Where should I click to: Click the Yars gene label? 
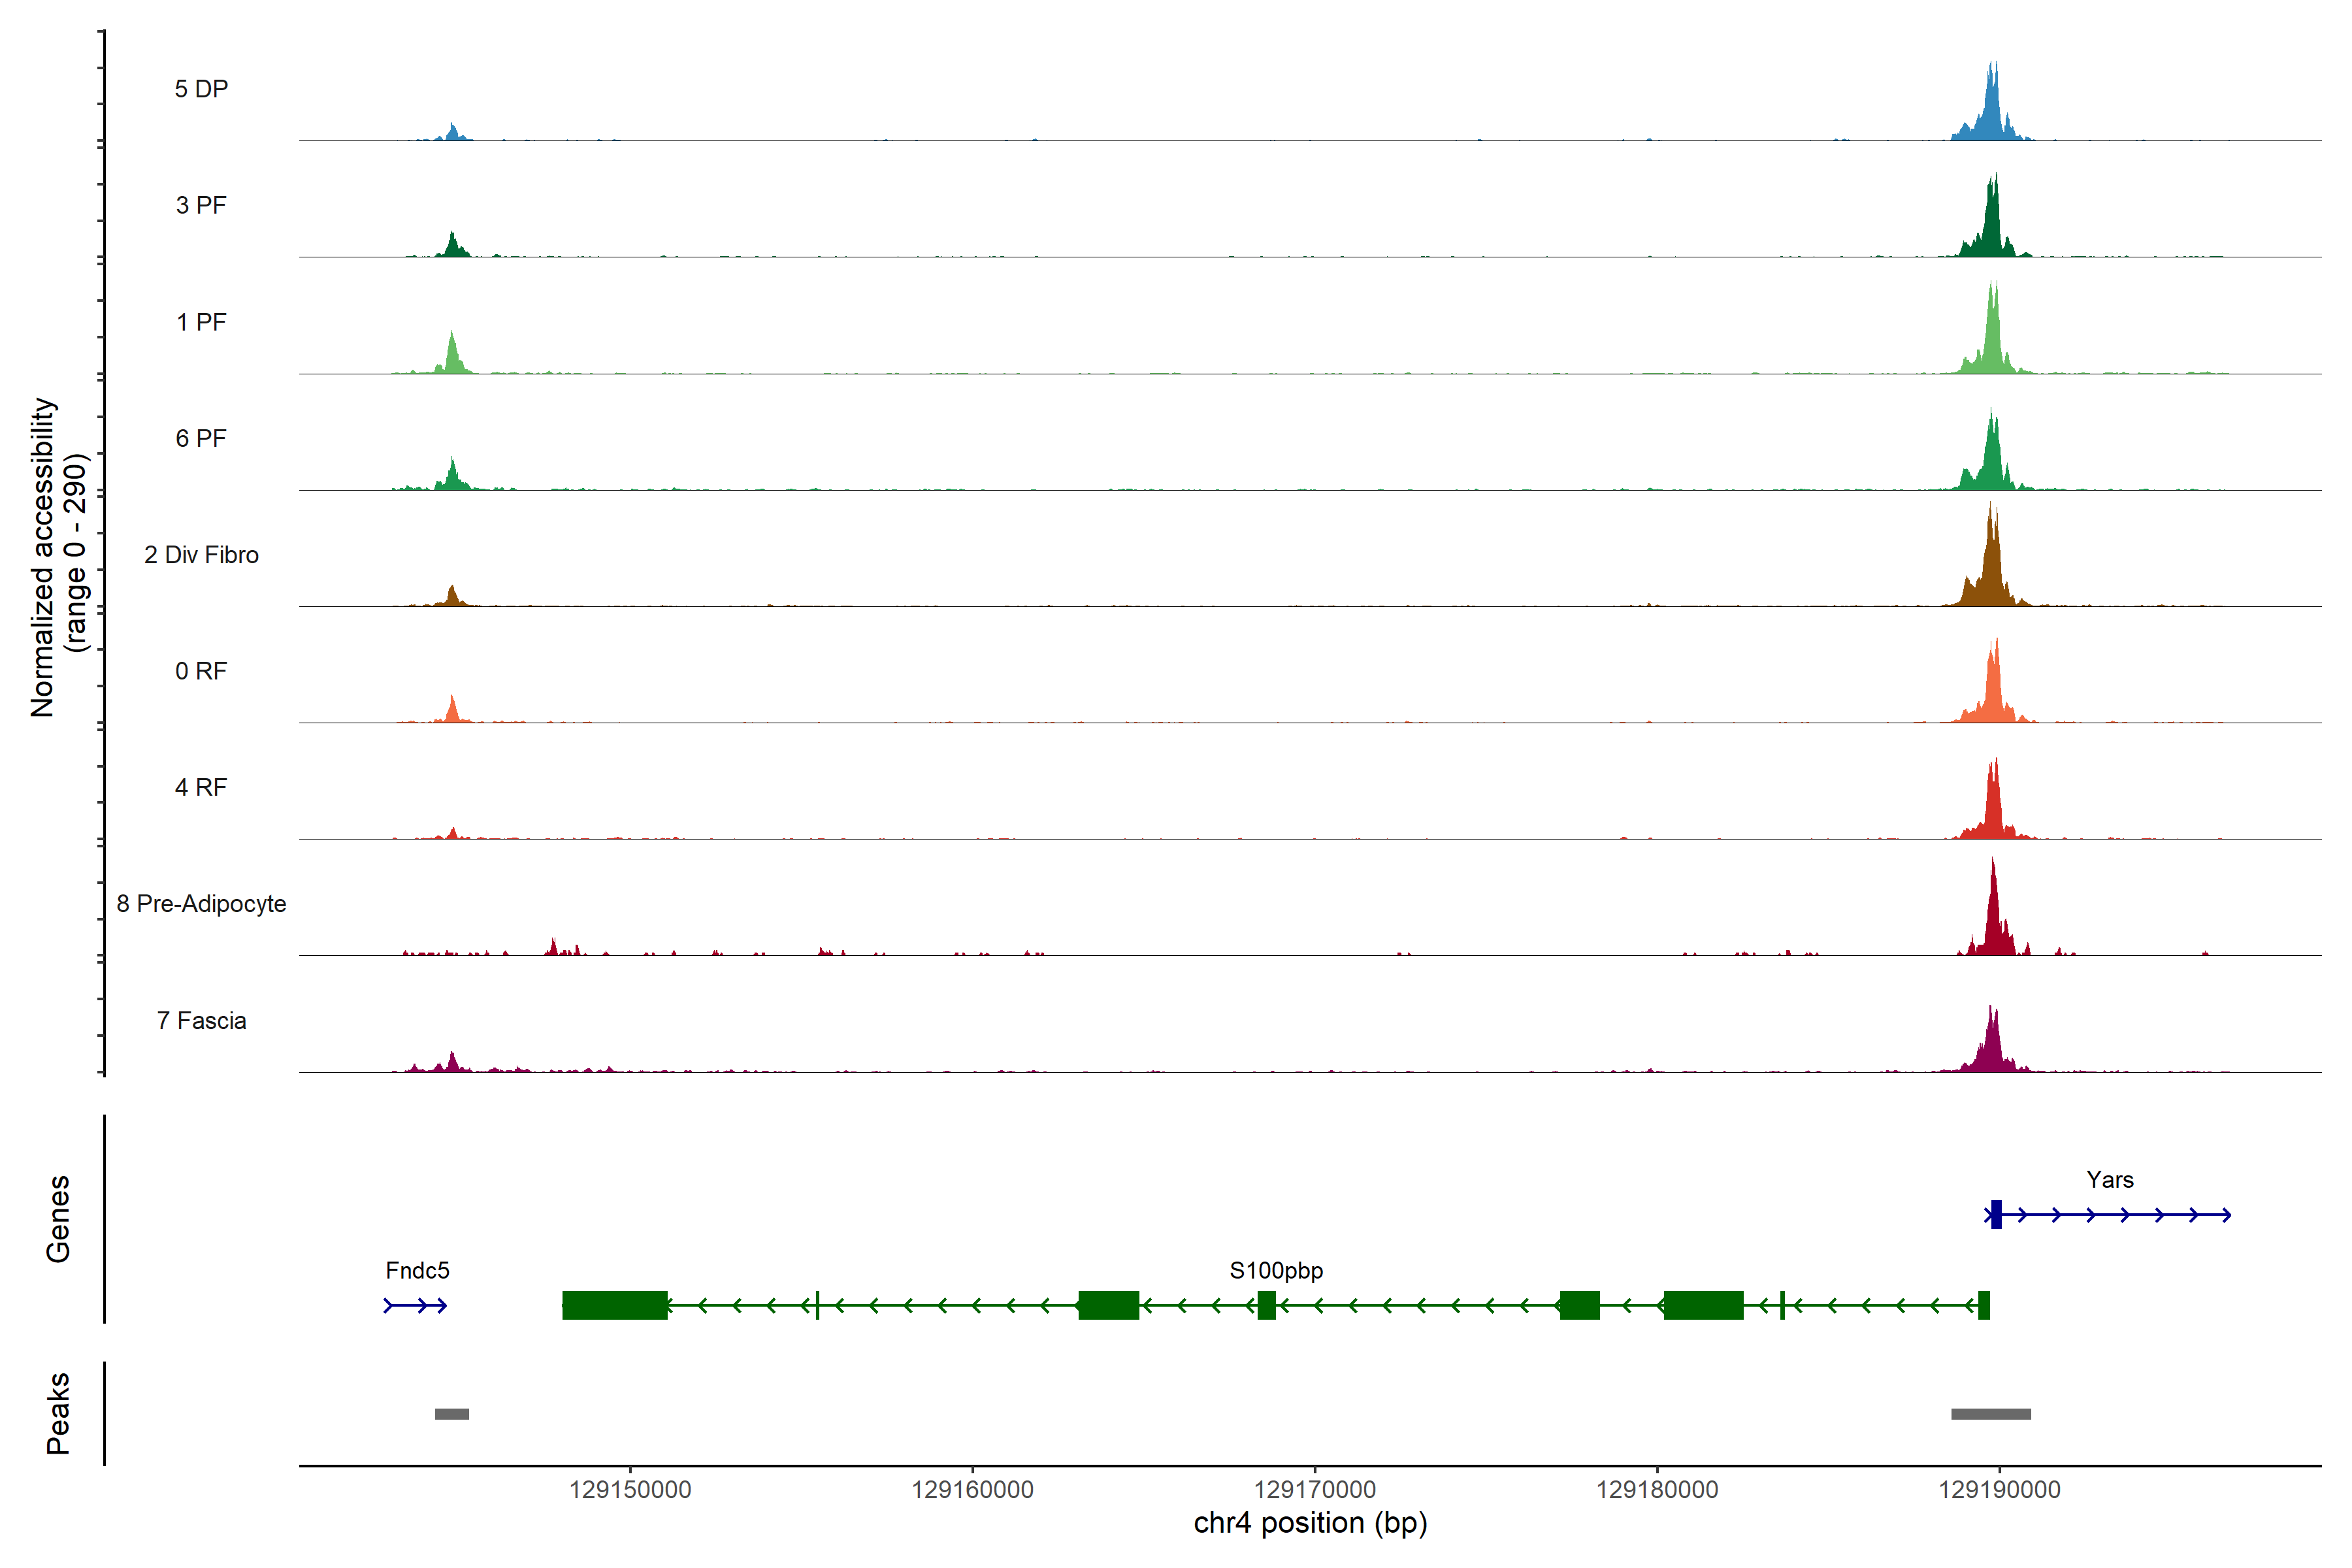click(2110, 1180)
